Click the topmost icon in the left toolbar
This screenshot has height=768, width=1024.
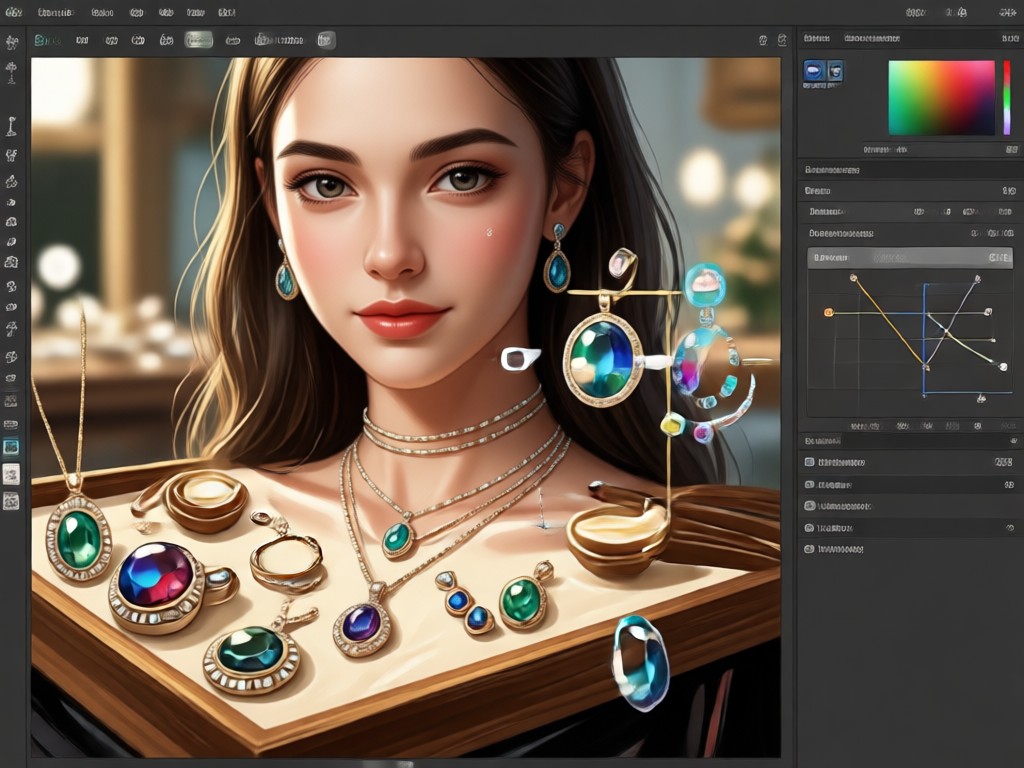(x=11, y=43)
